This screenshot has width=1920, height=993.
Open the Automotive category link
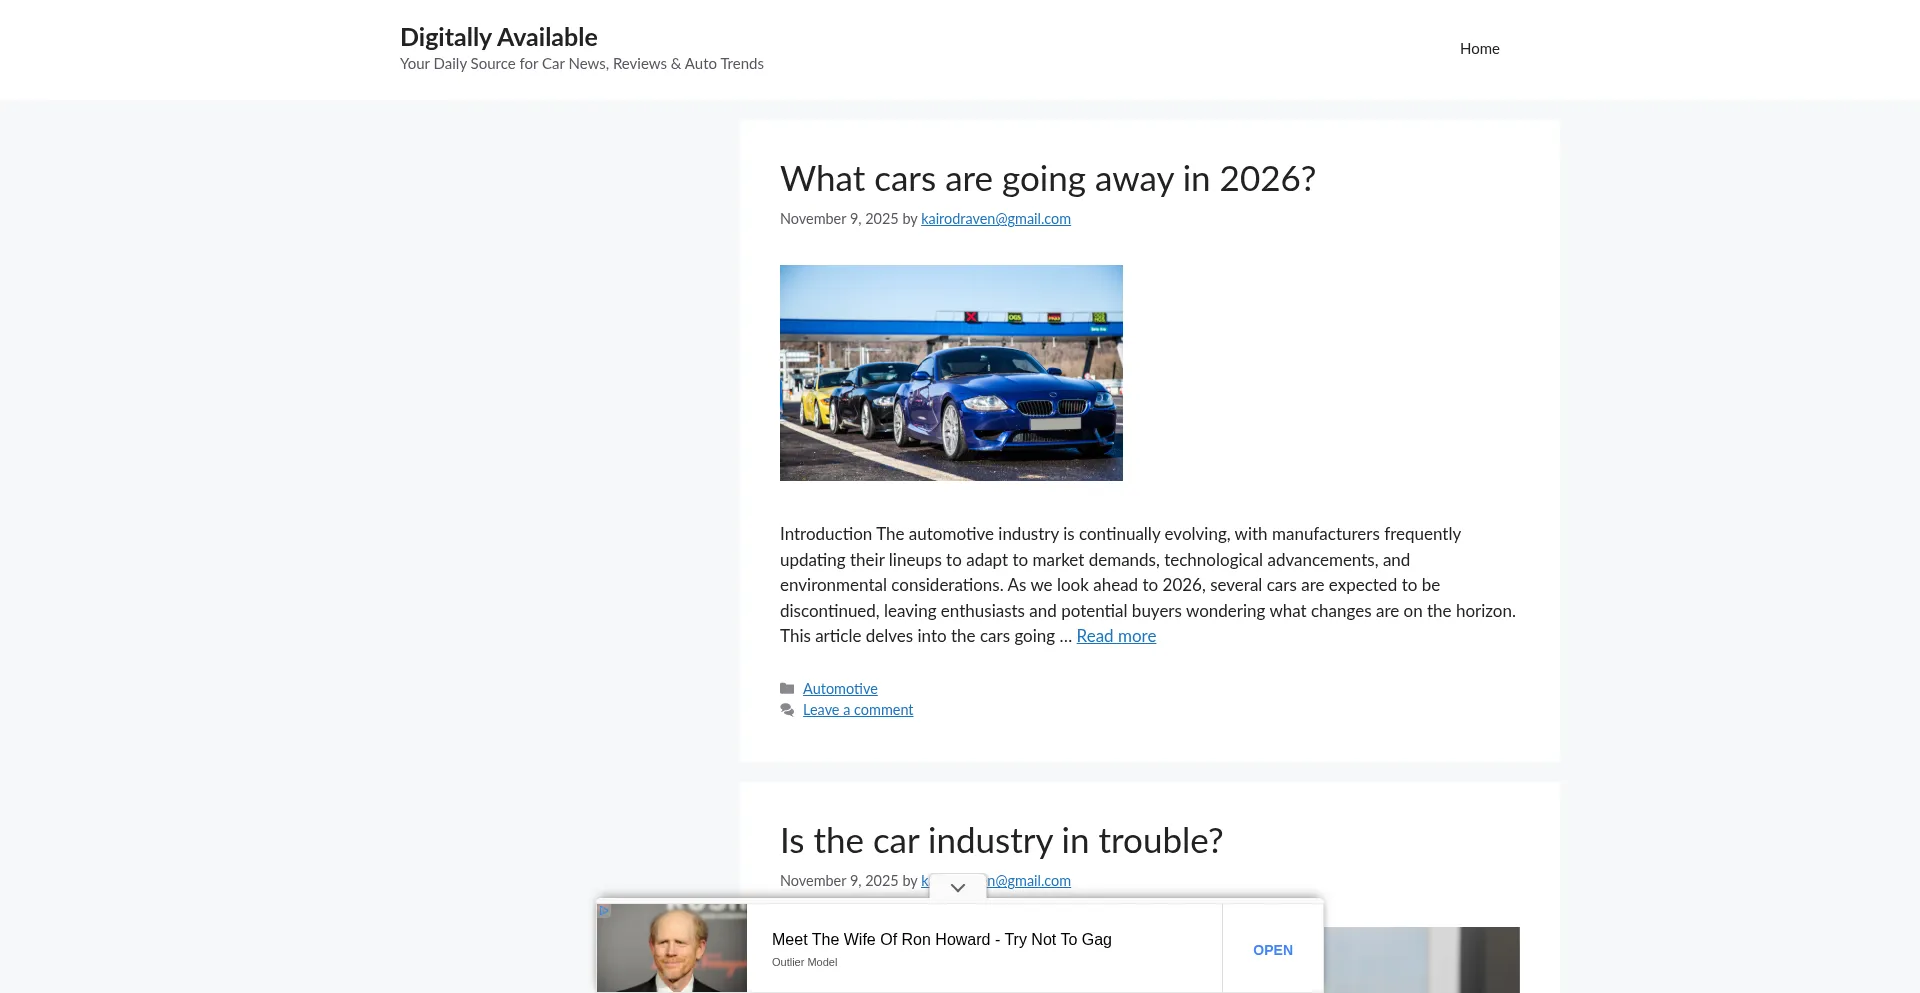coord(840,689)
